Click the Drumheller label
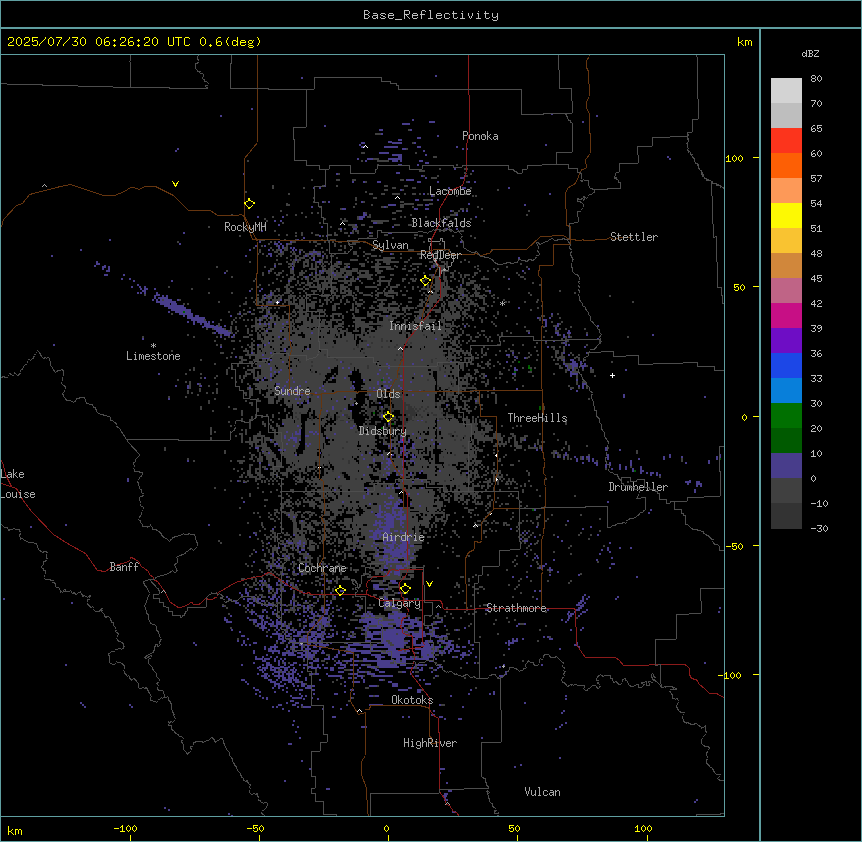Screen dimensions: 862x842 click(638, 487)
